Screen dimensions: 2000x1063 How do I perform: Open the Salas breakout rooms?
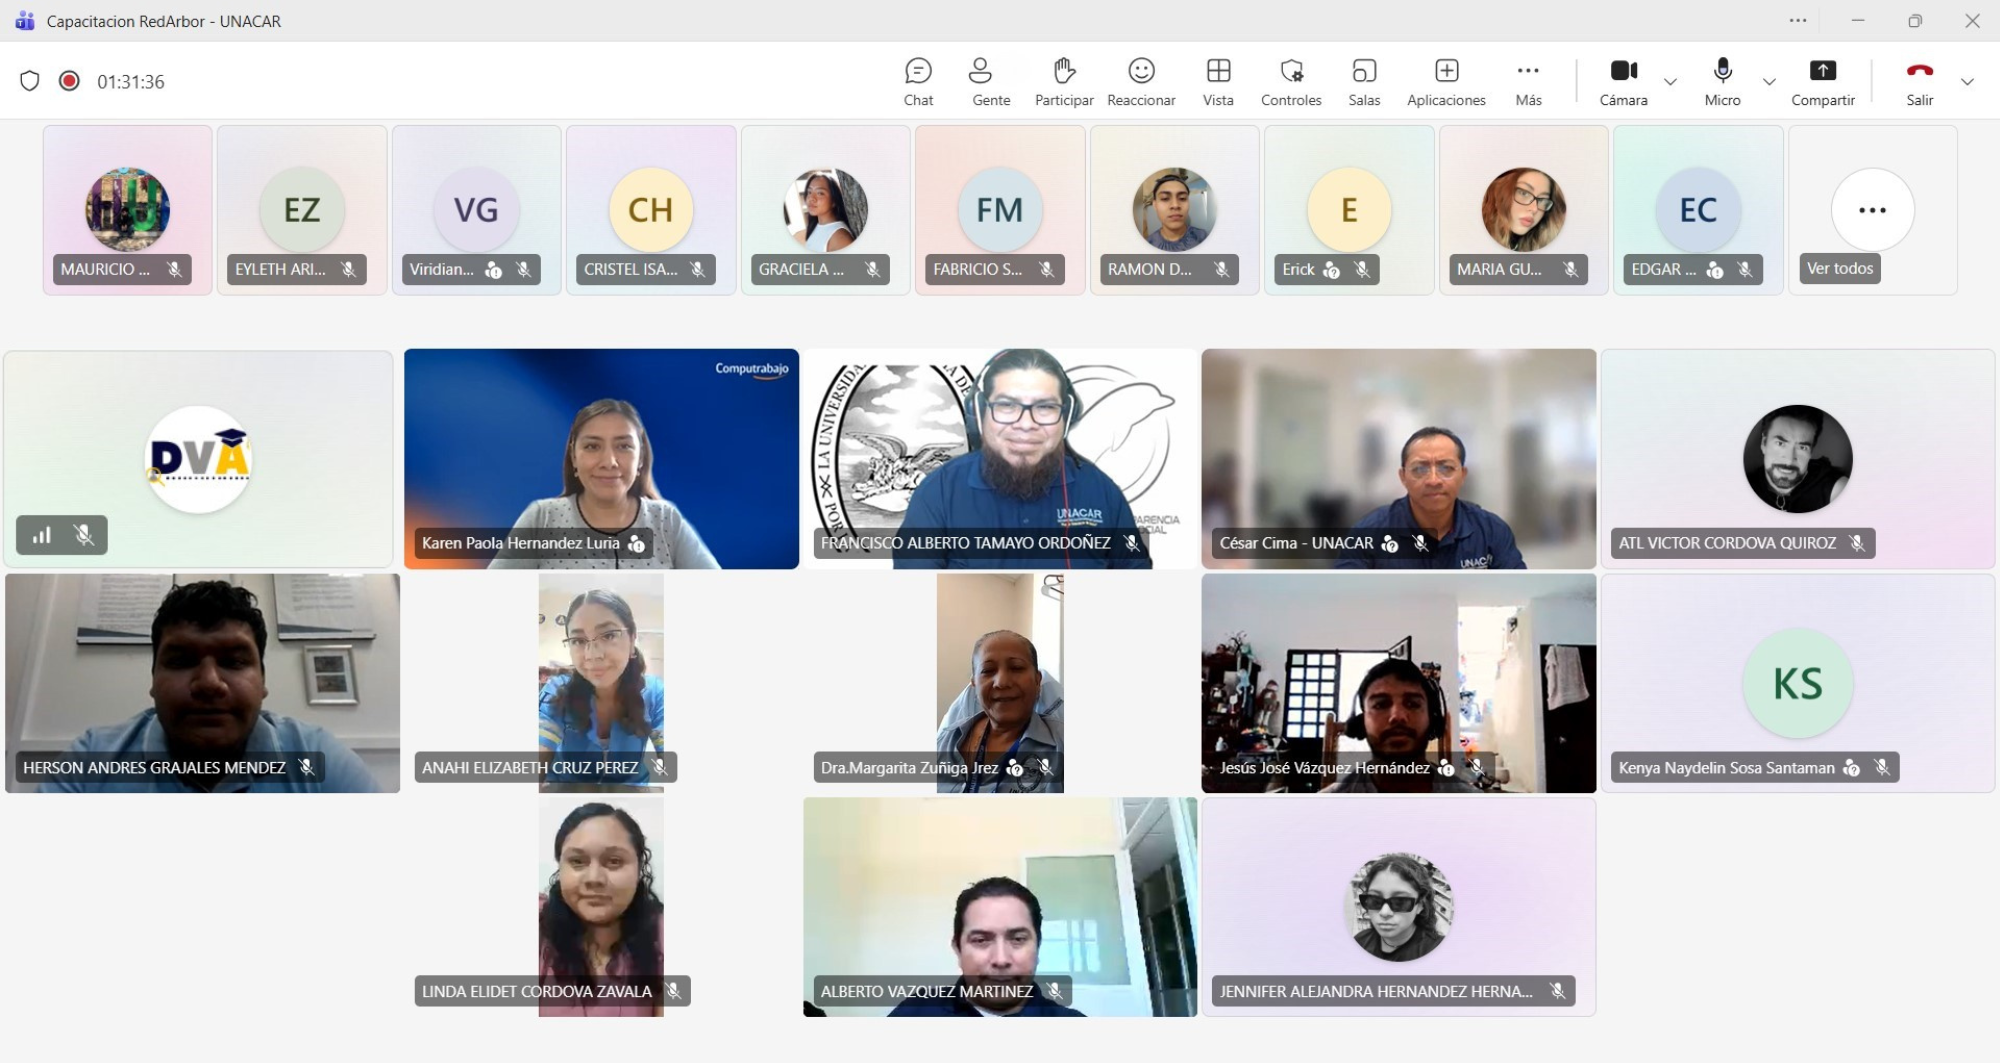(1363, 81)
